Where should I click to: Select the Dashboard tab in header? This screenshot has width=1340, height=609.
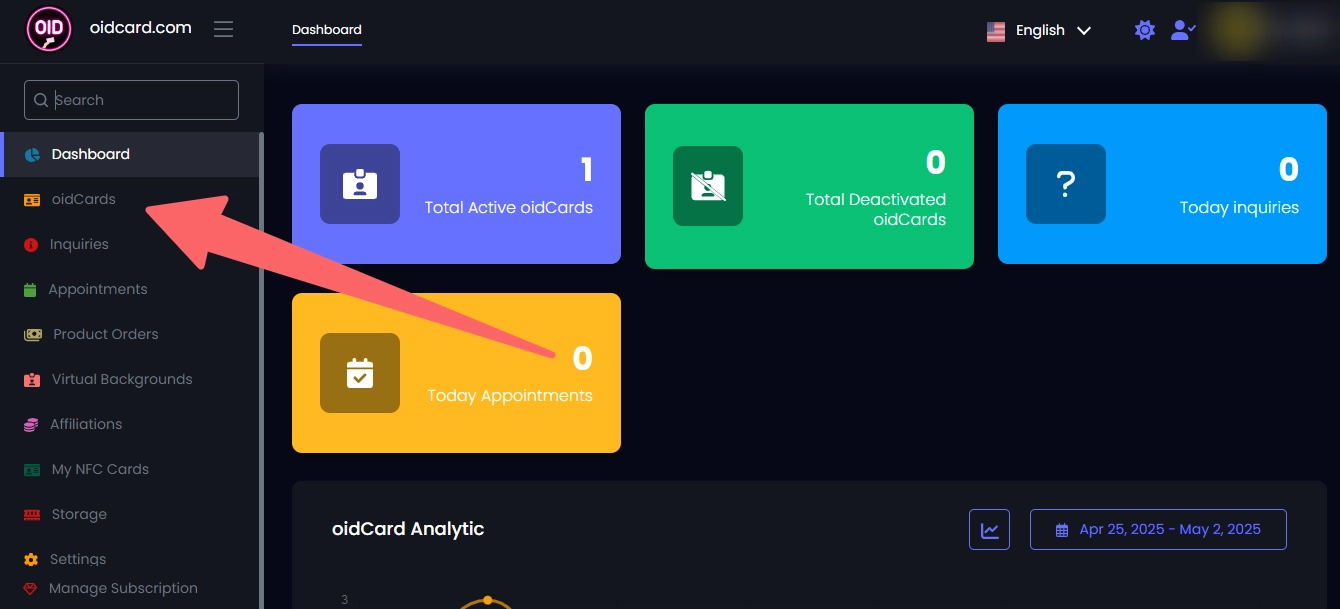[x=327, y=30]
